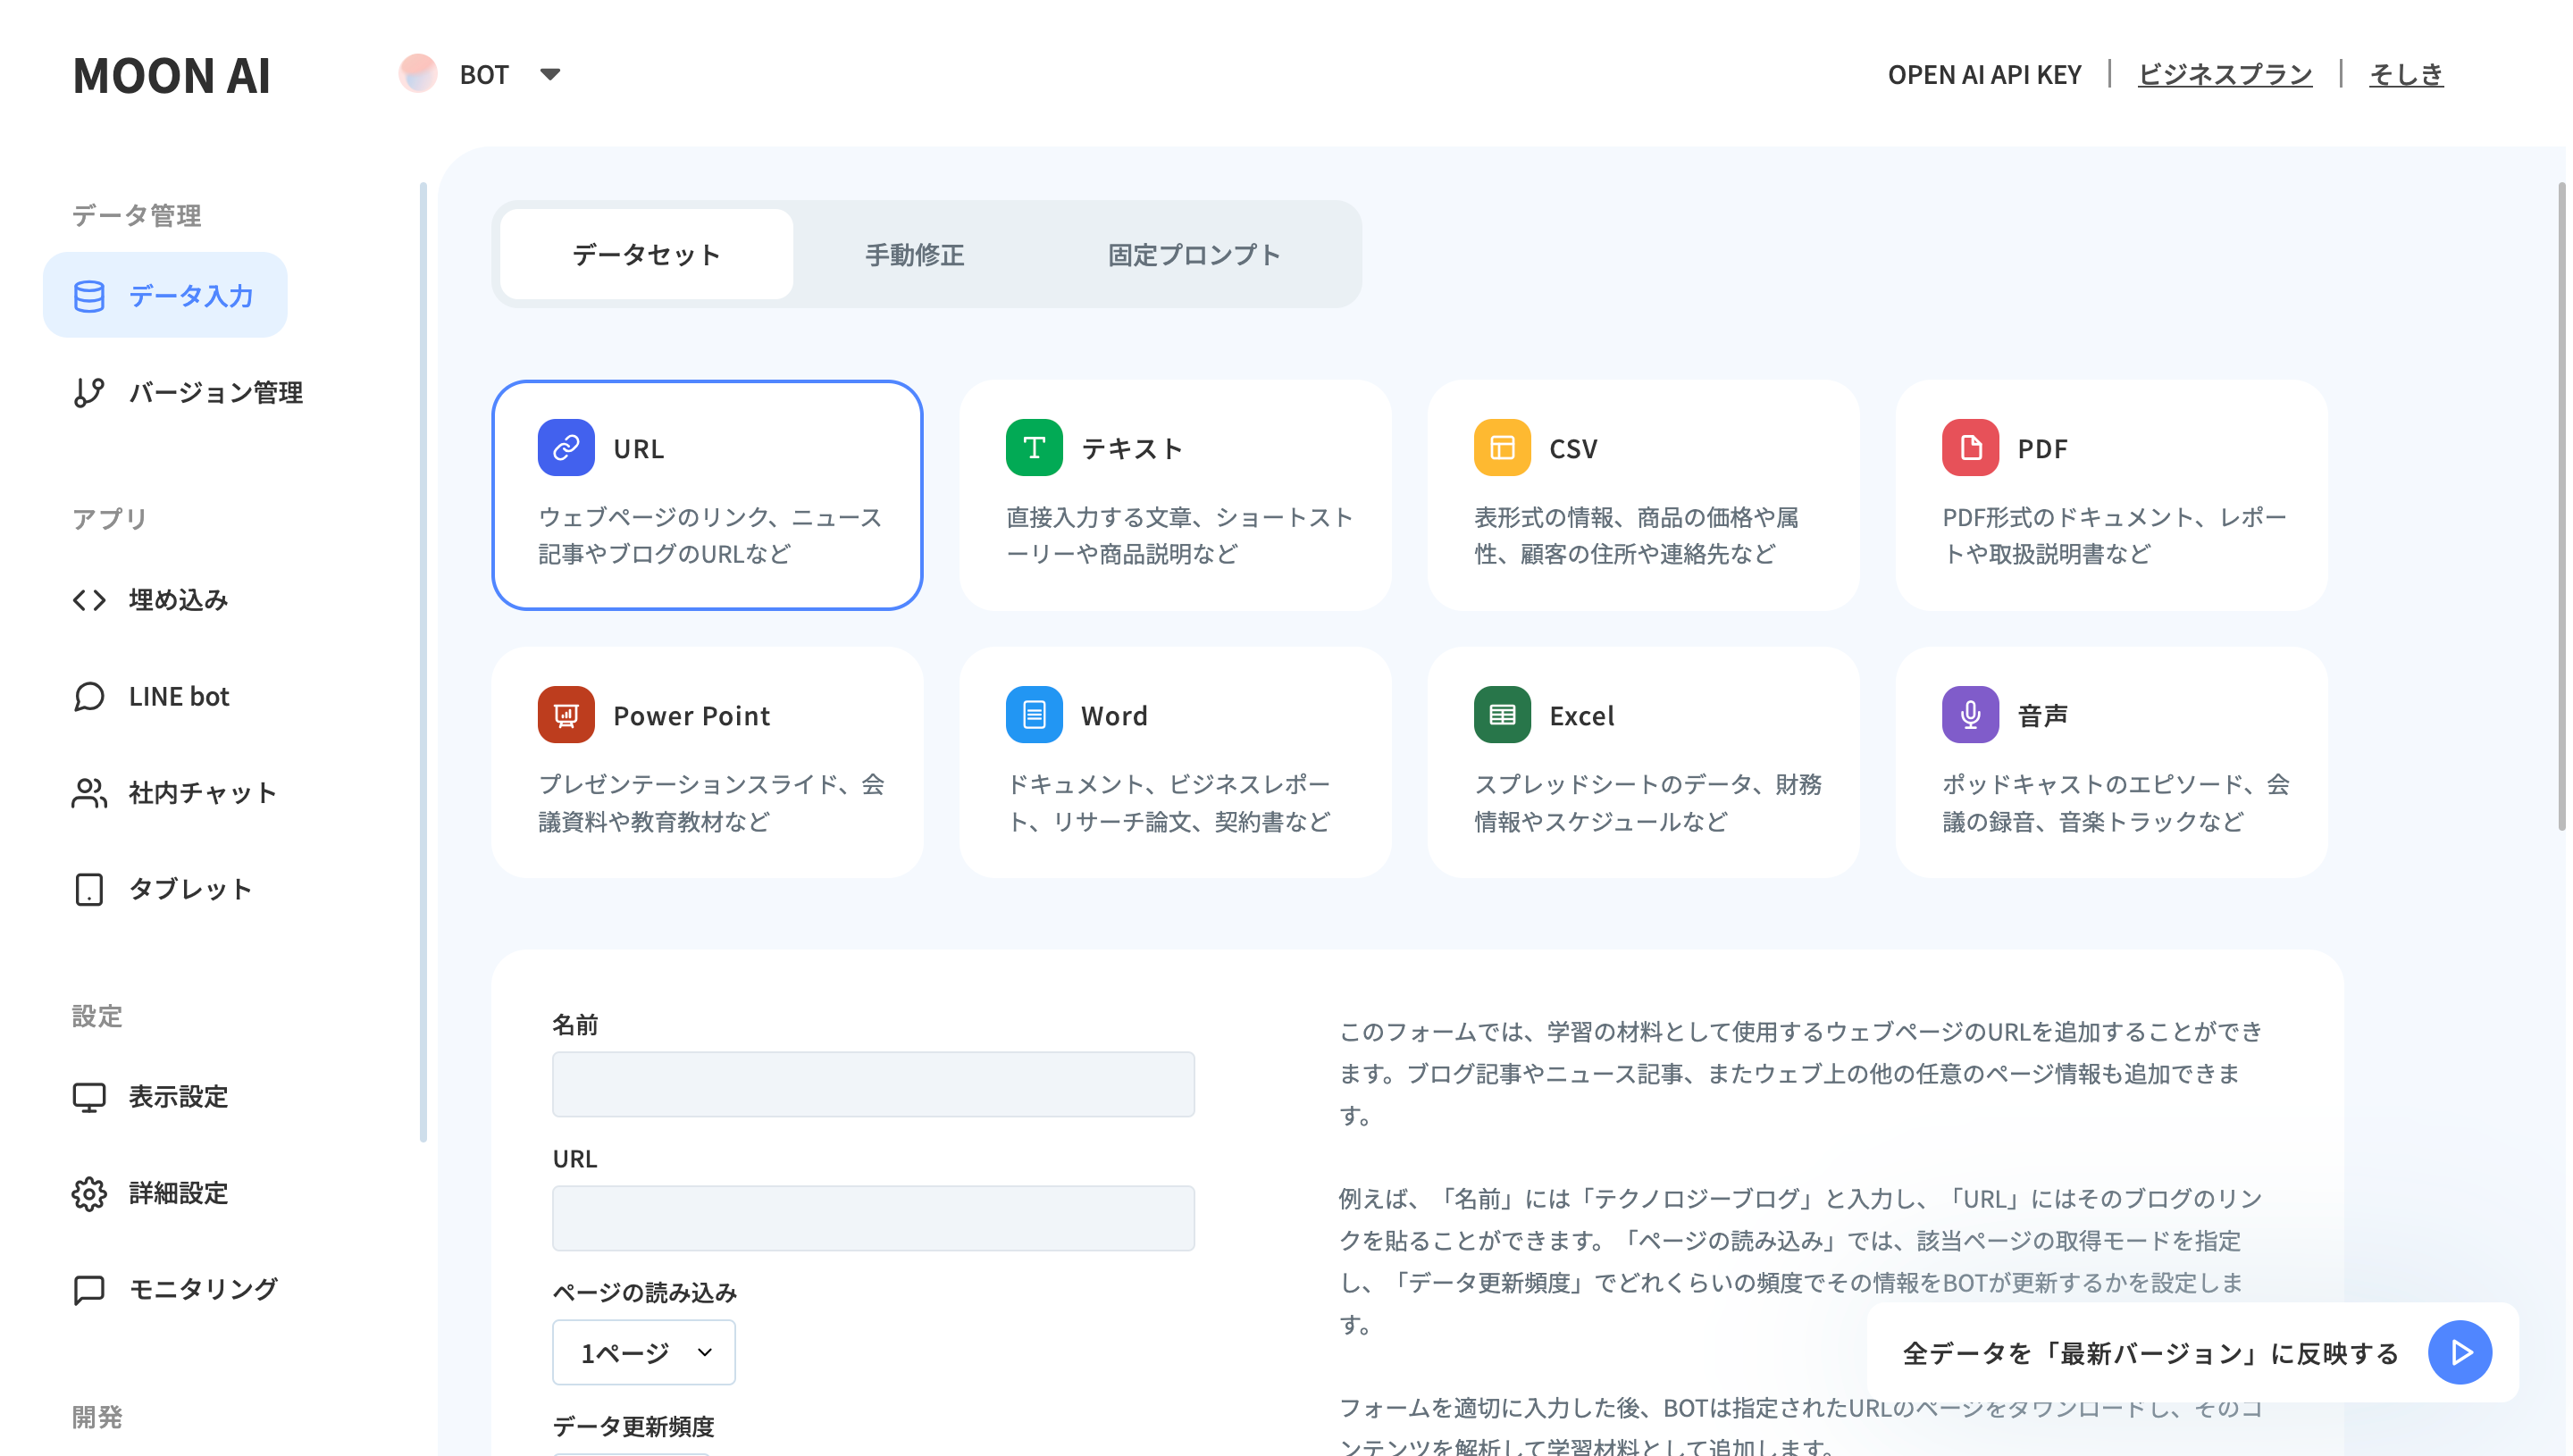
Task: Select the green テキスト icon
Action: (1034, 448)
